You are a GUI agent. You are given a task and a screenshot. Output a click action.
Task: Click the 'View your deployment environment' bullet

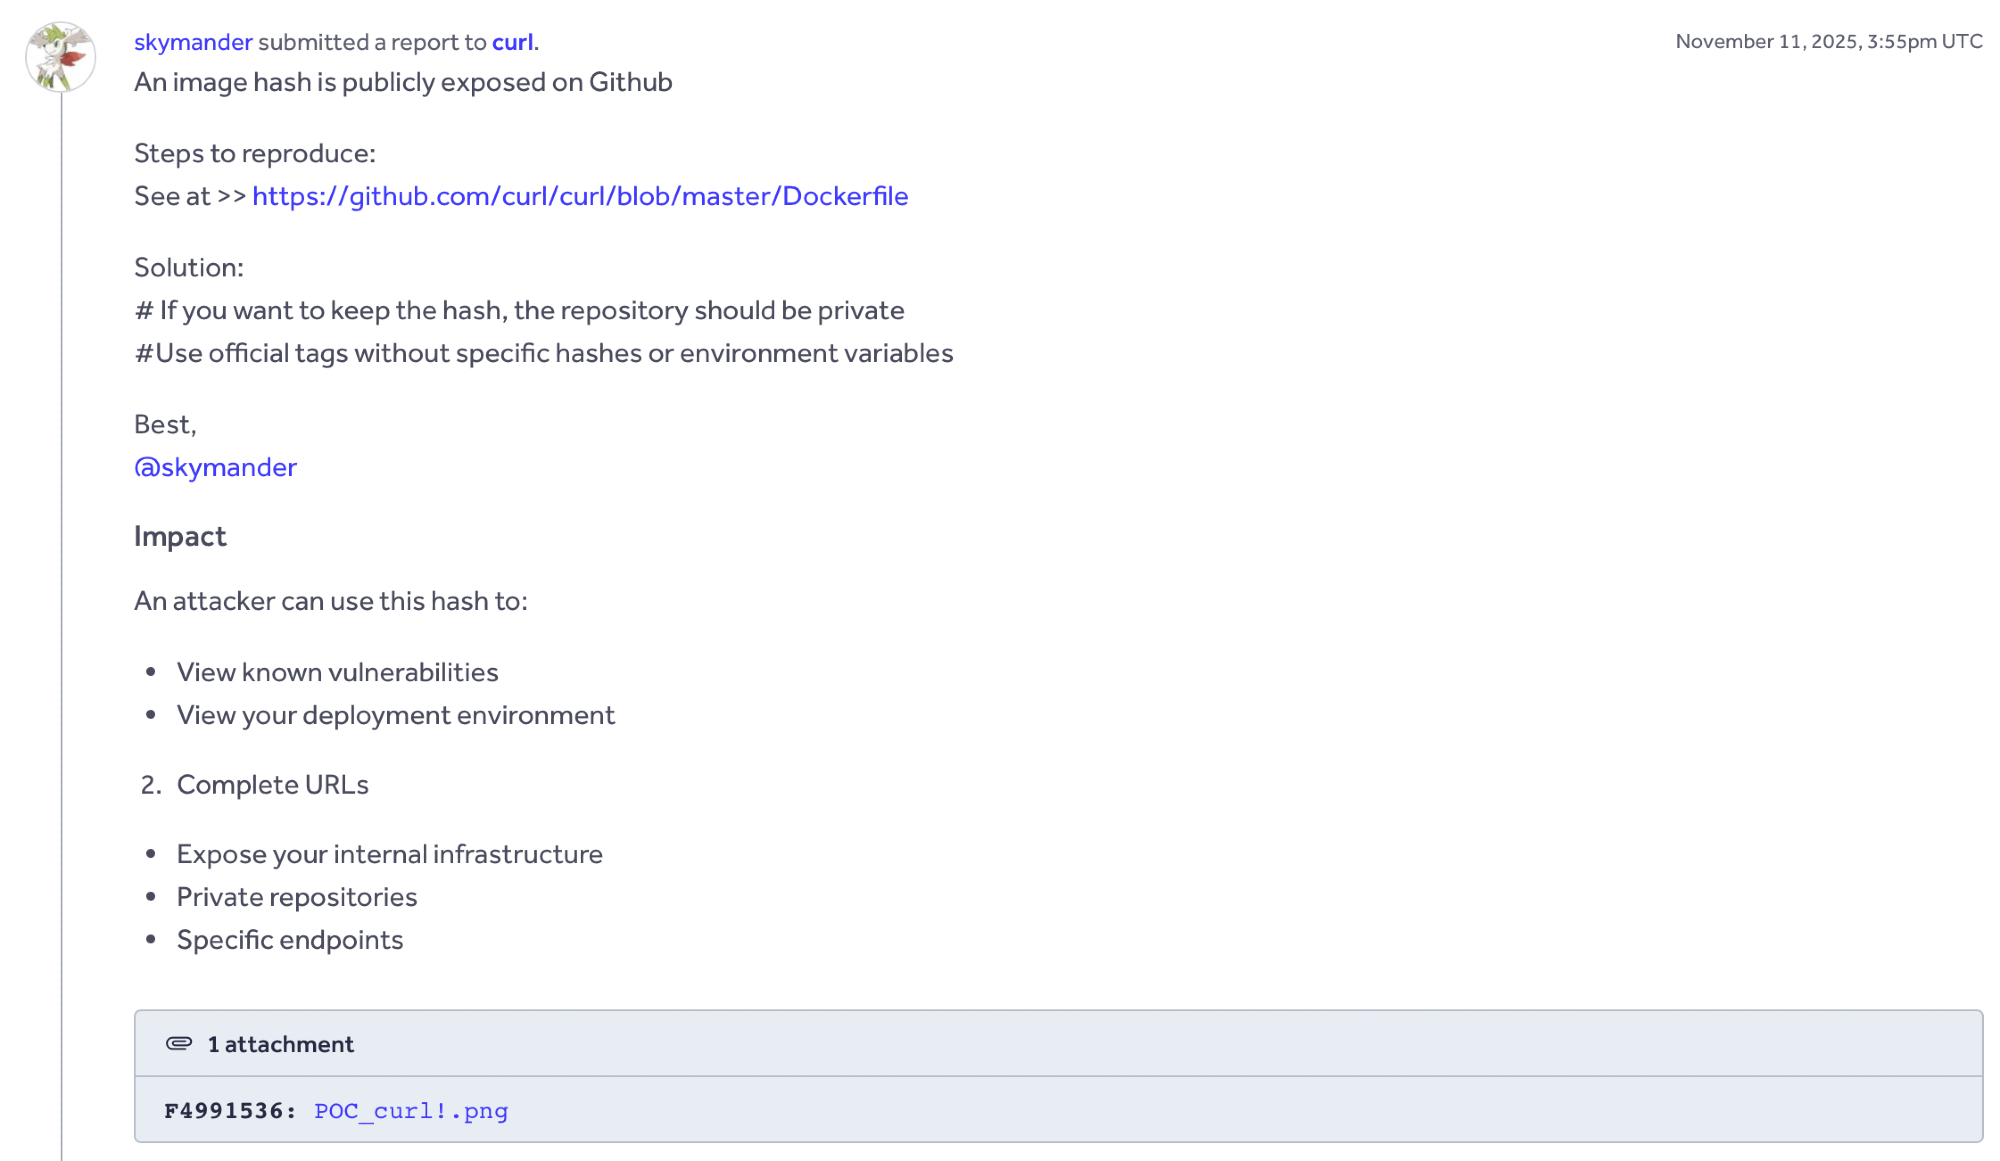coord(395,715)
